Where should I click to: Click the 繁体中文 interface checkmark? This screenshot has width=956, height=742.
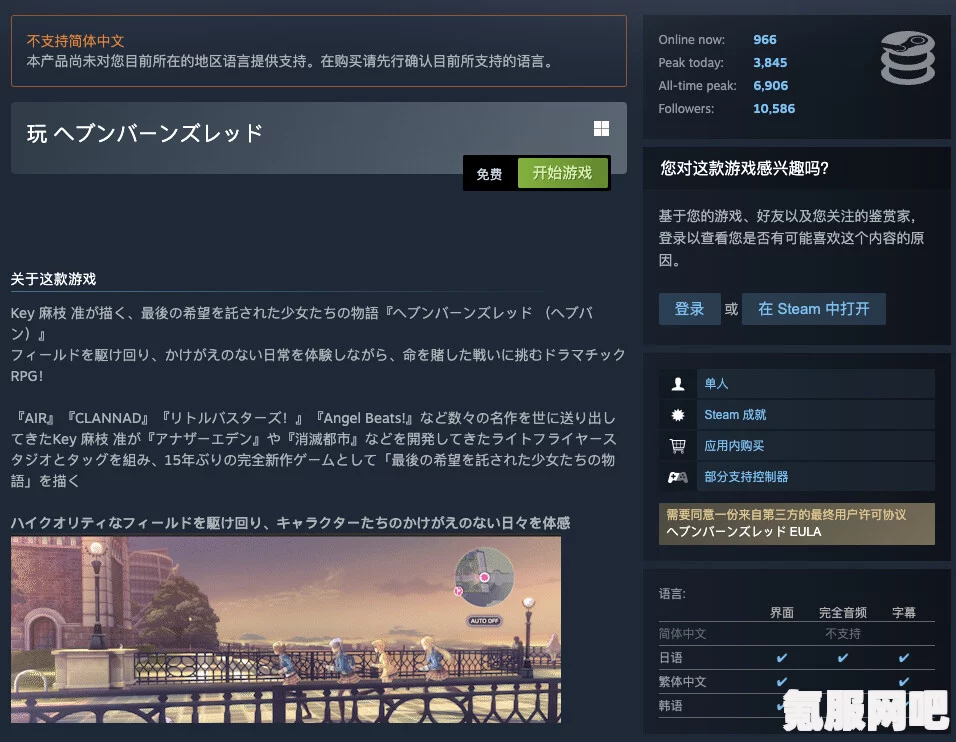point(782,682)
